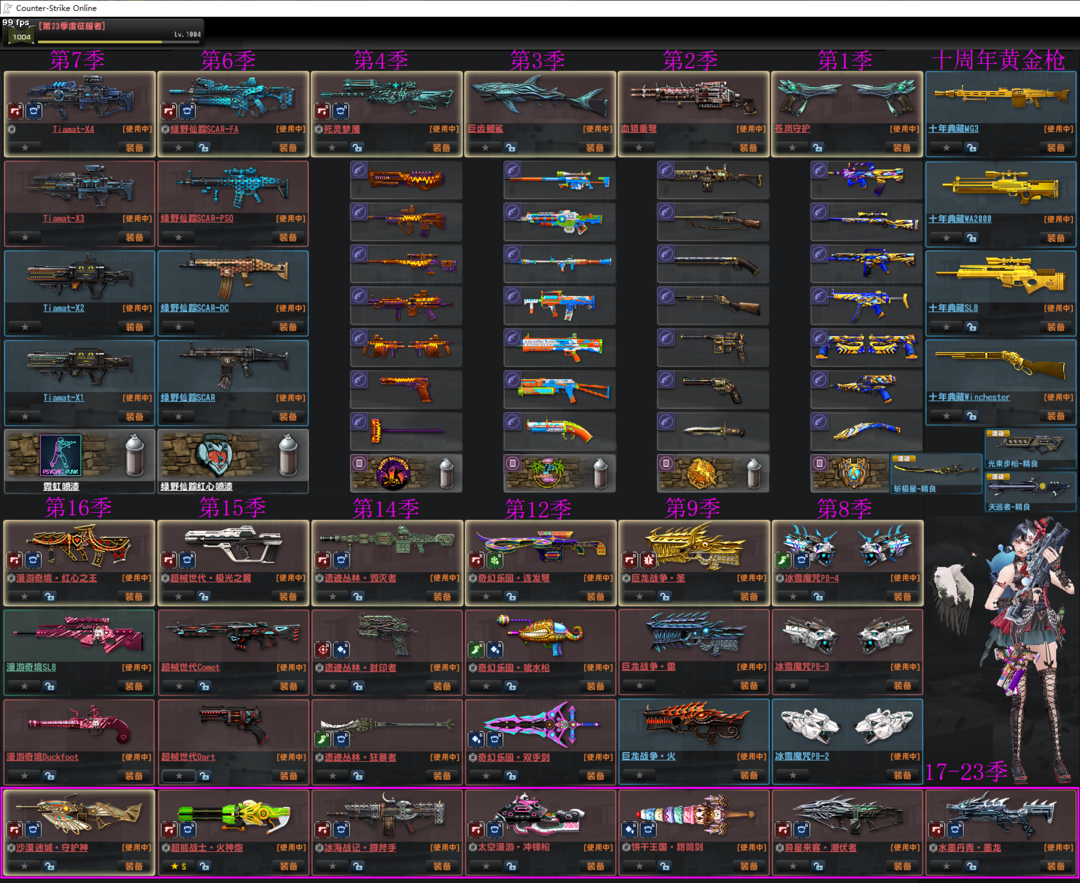
Task: Equip the 十年典藏MG3 golden gun
Action: pyautogui.click(x=1055, y=147)
